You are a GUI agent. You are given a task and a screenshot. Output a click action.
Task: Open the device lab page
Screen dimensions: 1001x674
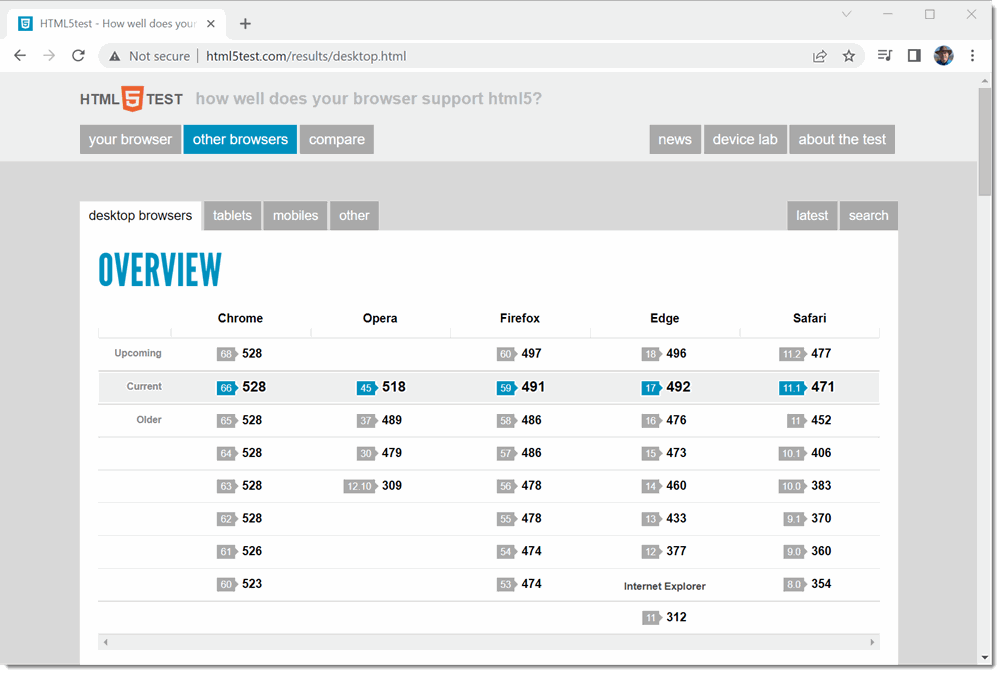pyautogui.click(x=745, y=139)
